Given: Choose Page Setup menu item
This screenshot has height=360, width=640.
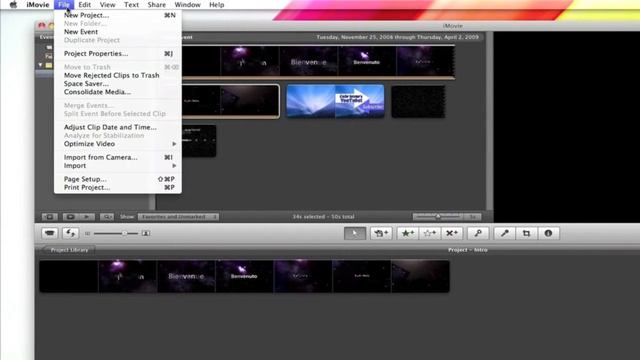Looking at the screenshot, I should (x=118, y=179).
